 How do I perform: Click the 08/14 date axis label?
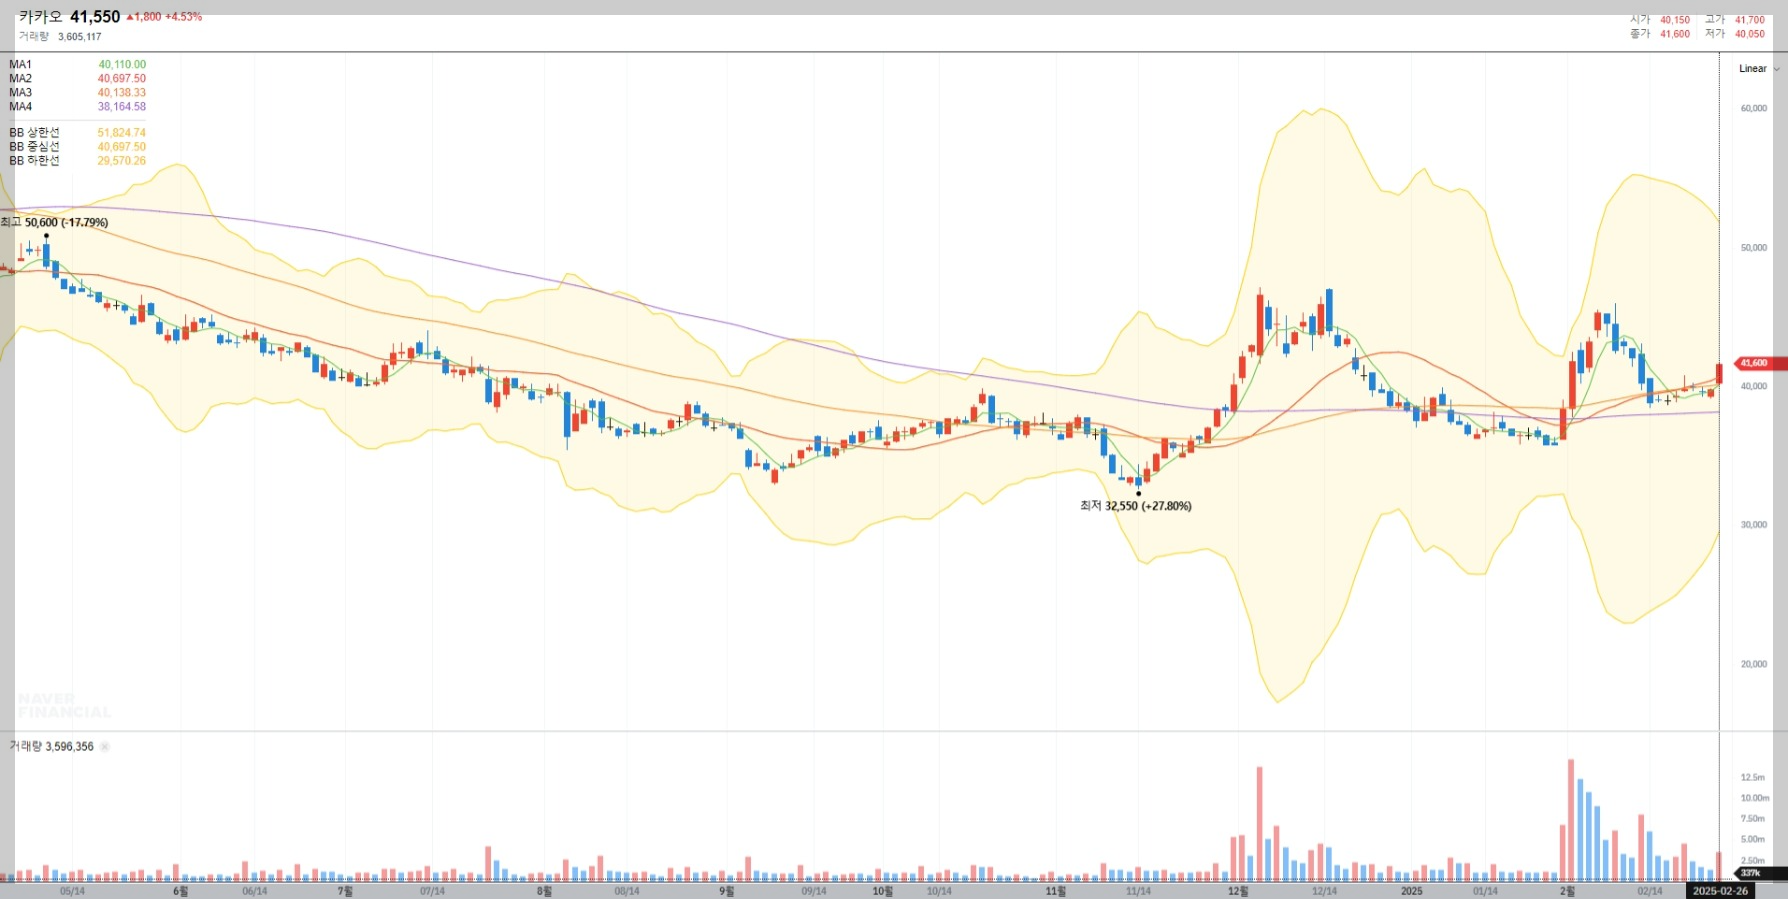pos(627,891)
